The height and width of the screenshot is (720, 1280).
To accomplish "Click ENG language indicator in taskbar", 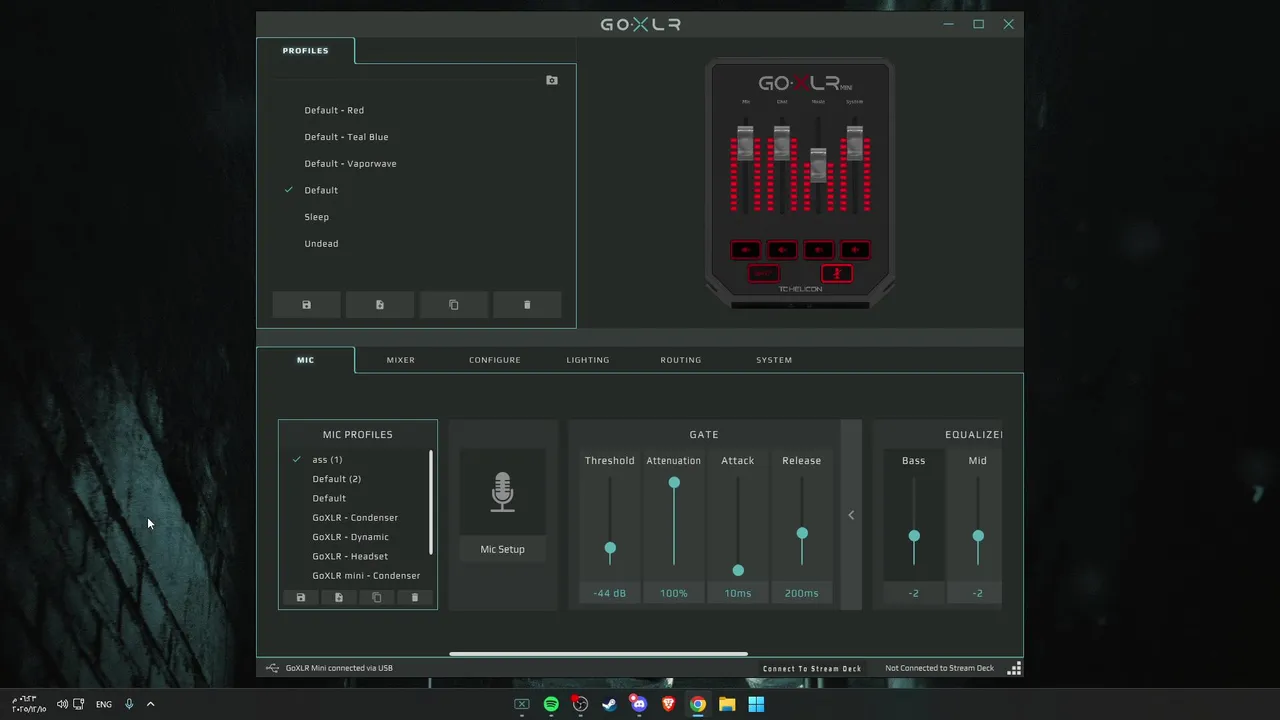I will [x=104, y=704].
